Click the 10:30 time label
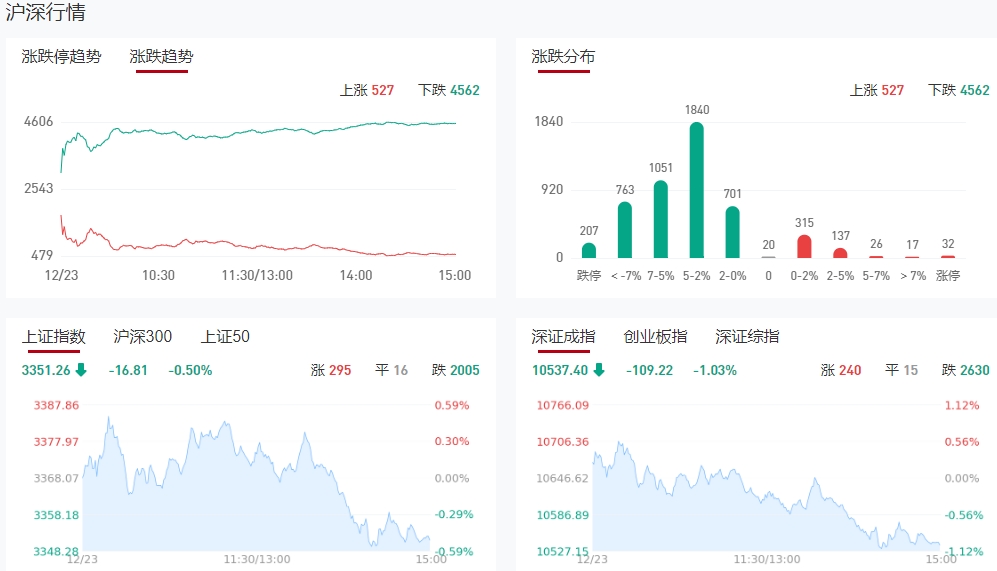This screenshot has width=997, height=571. click(158, 275)
